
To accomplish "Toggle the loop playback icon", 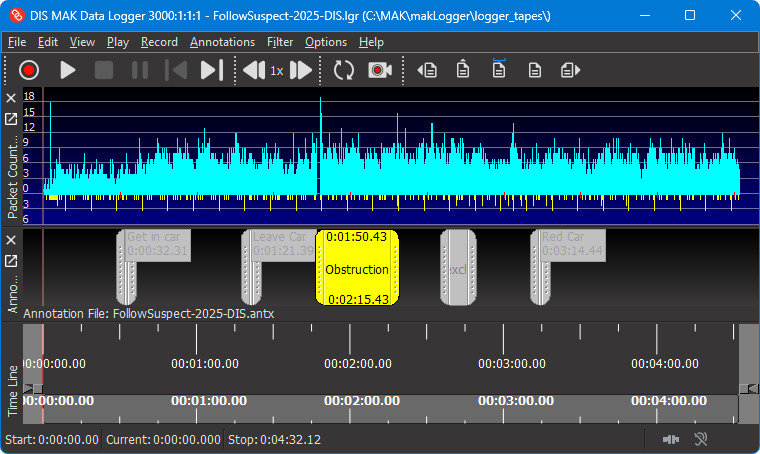I will click(344, 70).
